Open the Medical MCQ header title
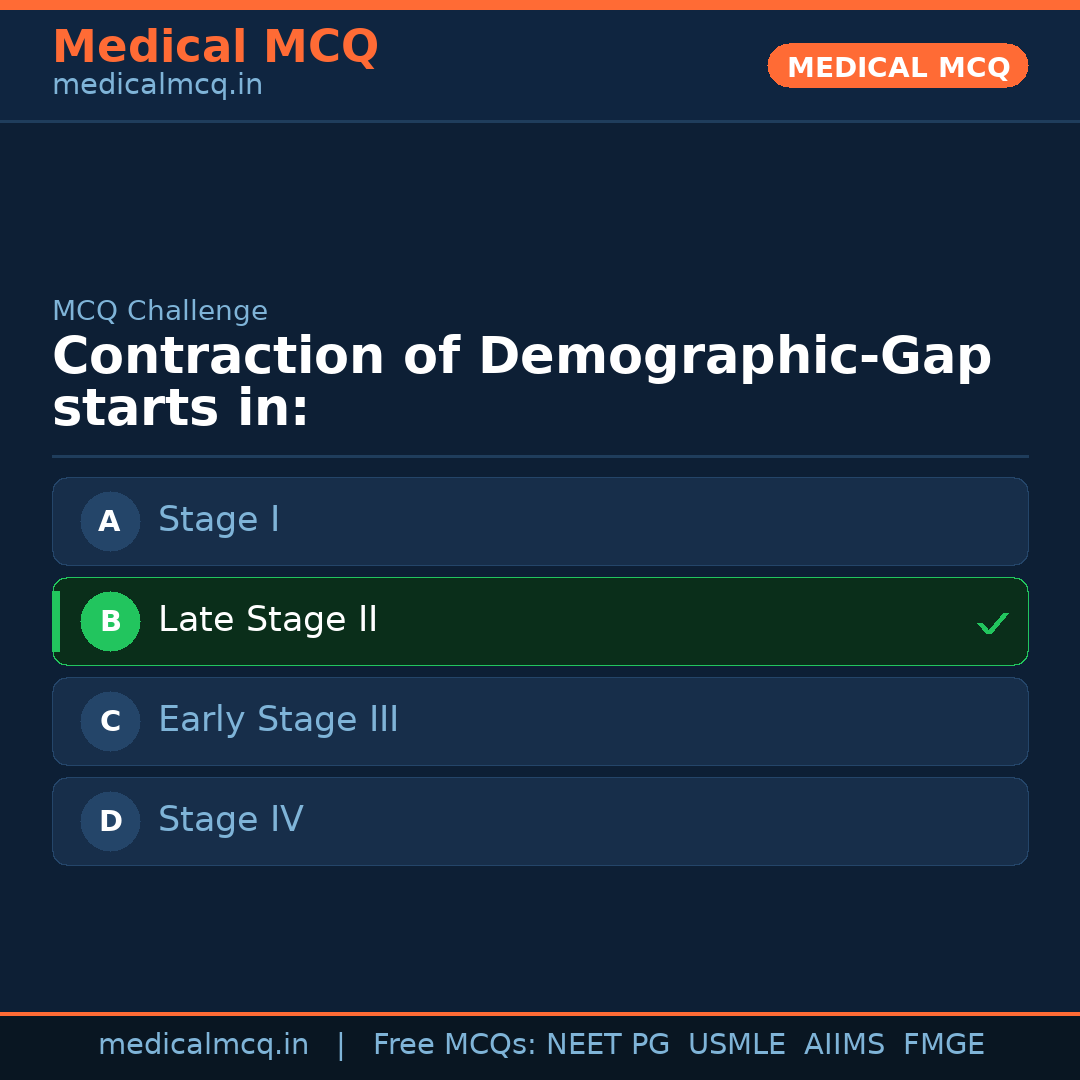This screenshot has height=1080, width=1080. [x=215, y=47]
